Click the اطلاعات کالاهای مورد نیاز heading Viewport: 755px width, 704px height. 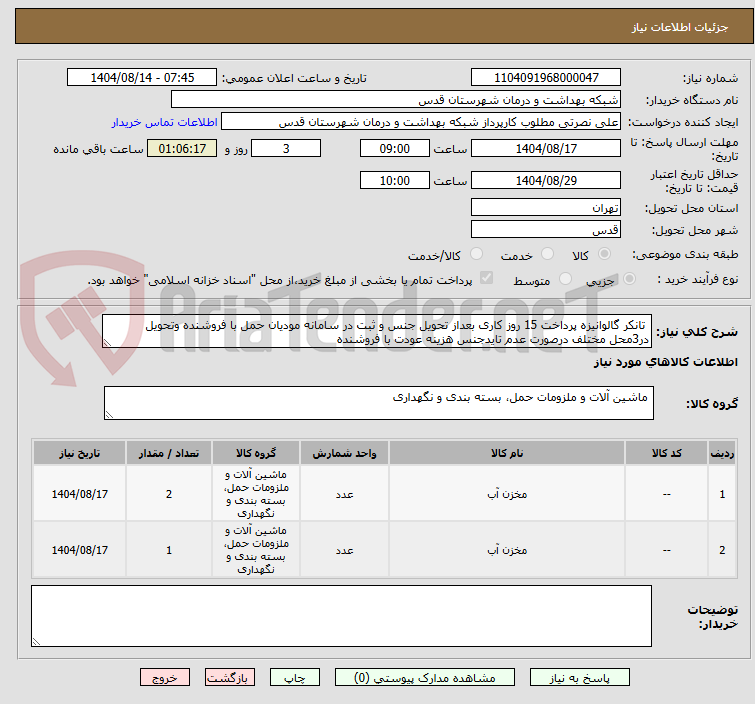point(665,362)
